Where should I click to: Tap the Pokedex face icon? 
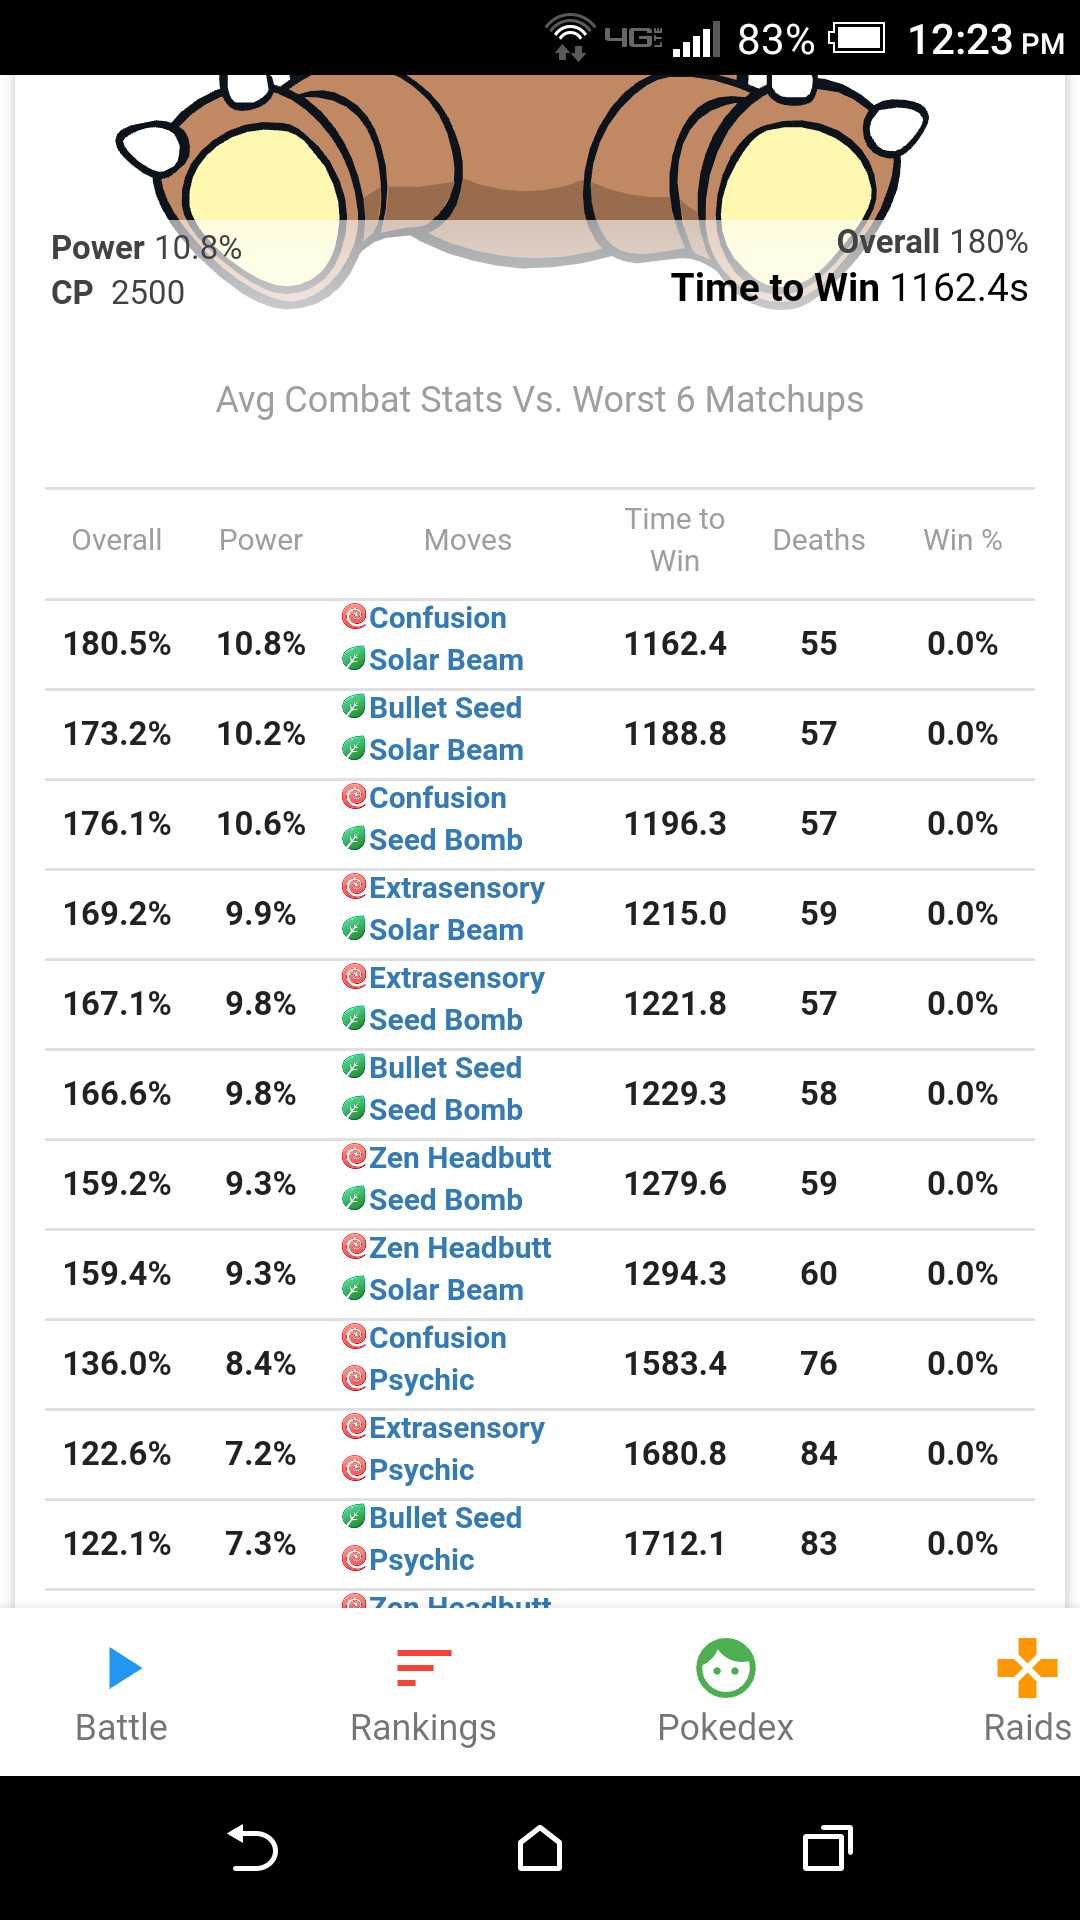click(726, 1668)
